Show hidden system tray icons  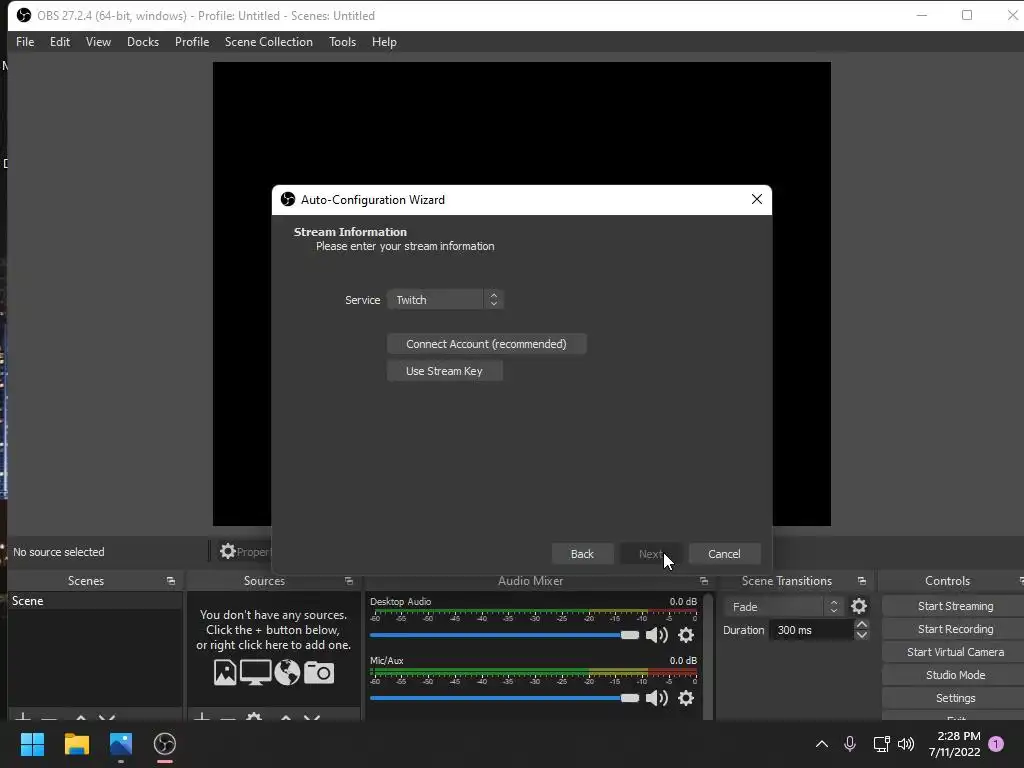[822, 744]
